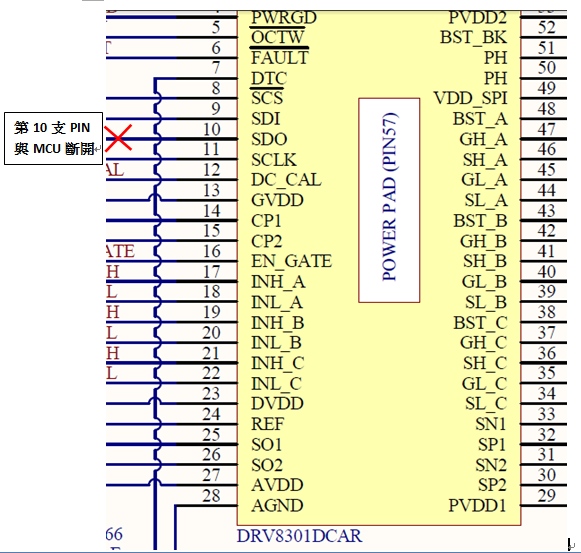Click the GVDD pin label
Screen dimensions: 581x553
(278, 201)
